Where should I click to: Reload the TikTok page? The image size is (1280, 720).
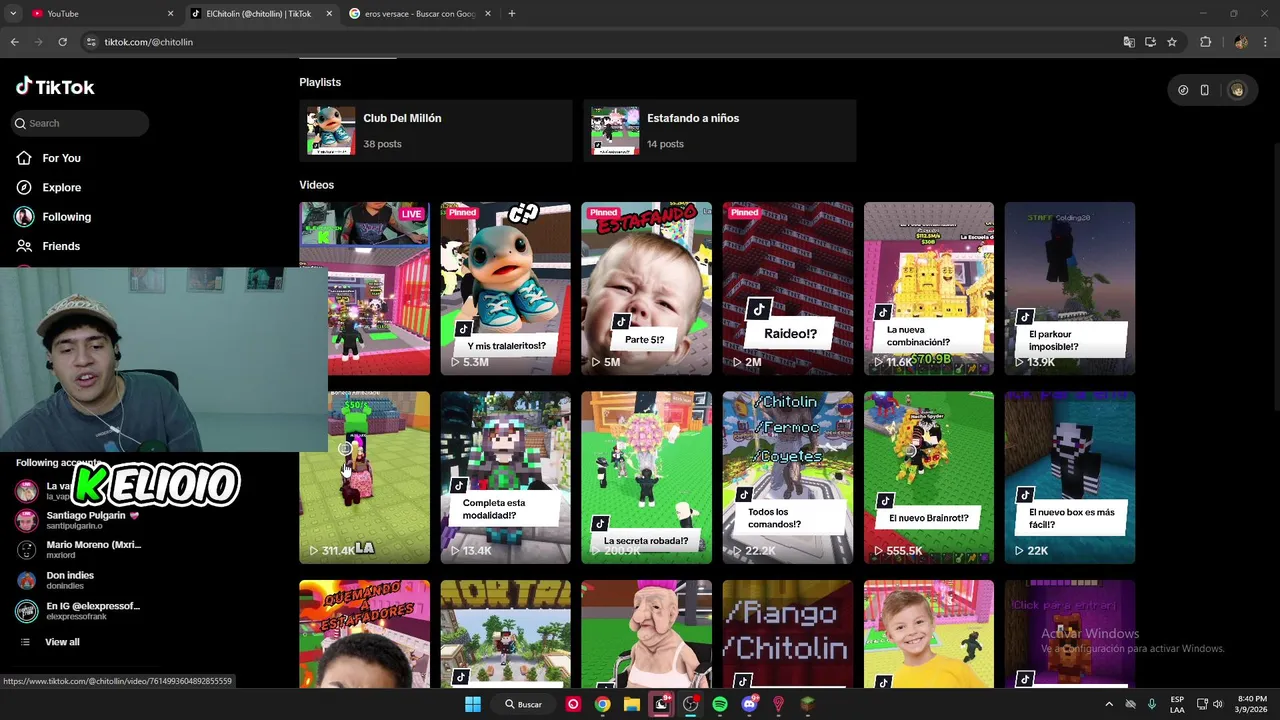(62, 42)
